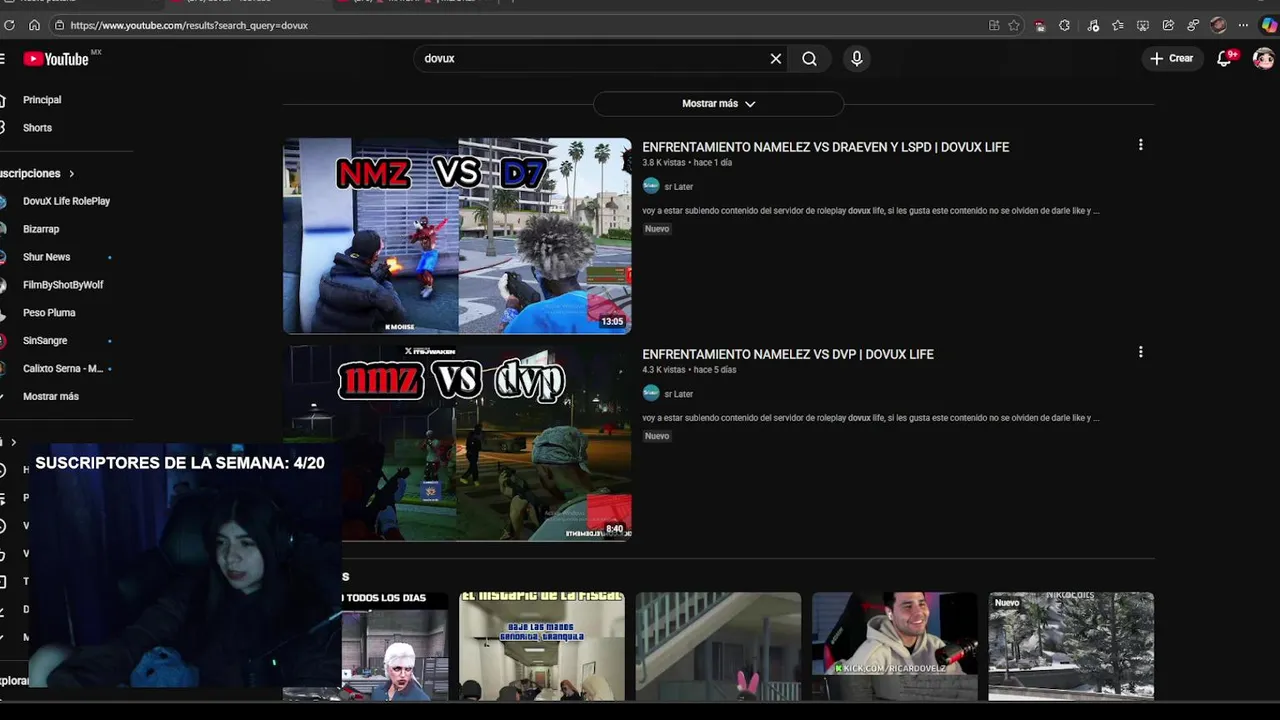Click the Nuevo badge under DRAEVEN video

click(x=657, y=229)
